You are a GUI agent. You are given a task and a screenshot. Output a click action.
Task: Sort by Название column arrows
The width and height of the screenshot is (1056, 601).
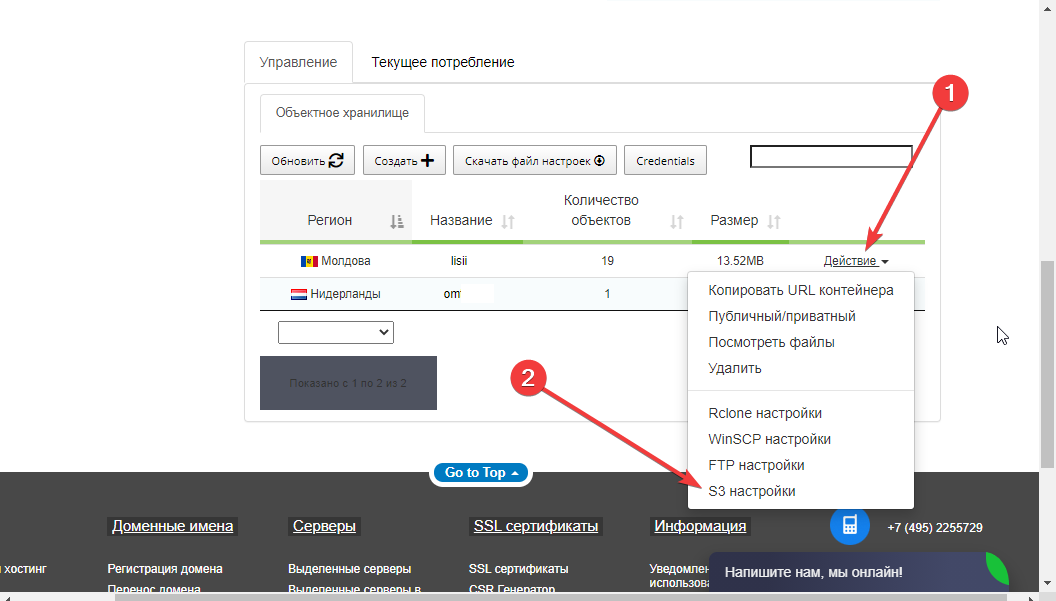pos(507,221)
